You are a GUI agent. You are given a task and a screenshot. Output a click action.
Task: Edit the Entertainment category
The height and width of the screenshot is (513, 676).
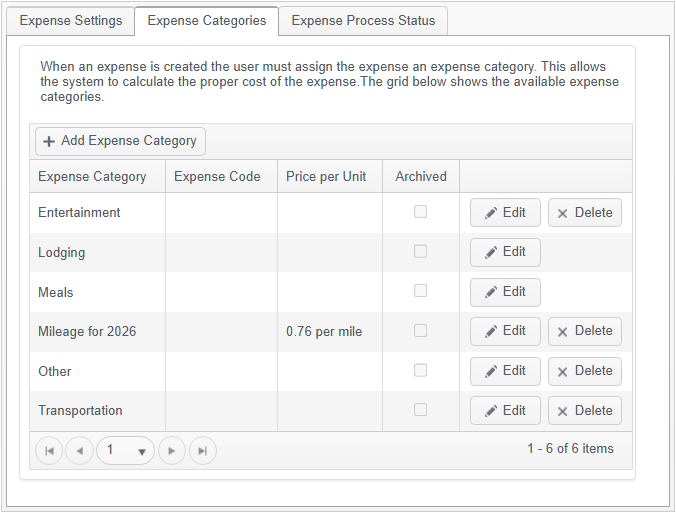505,213
